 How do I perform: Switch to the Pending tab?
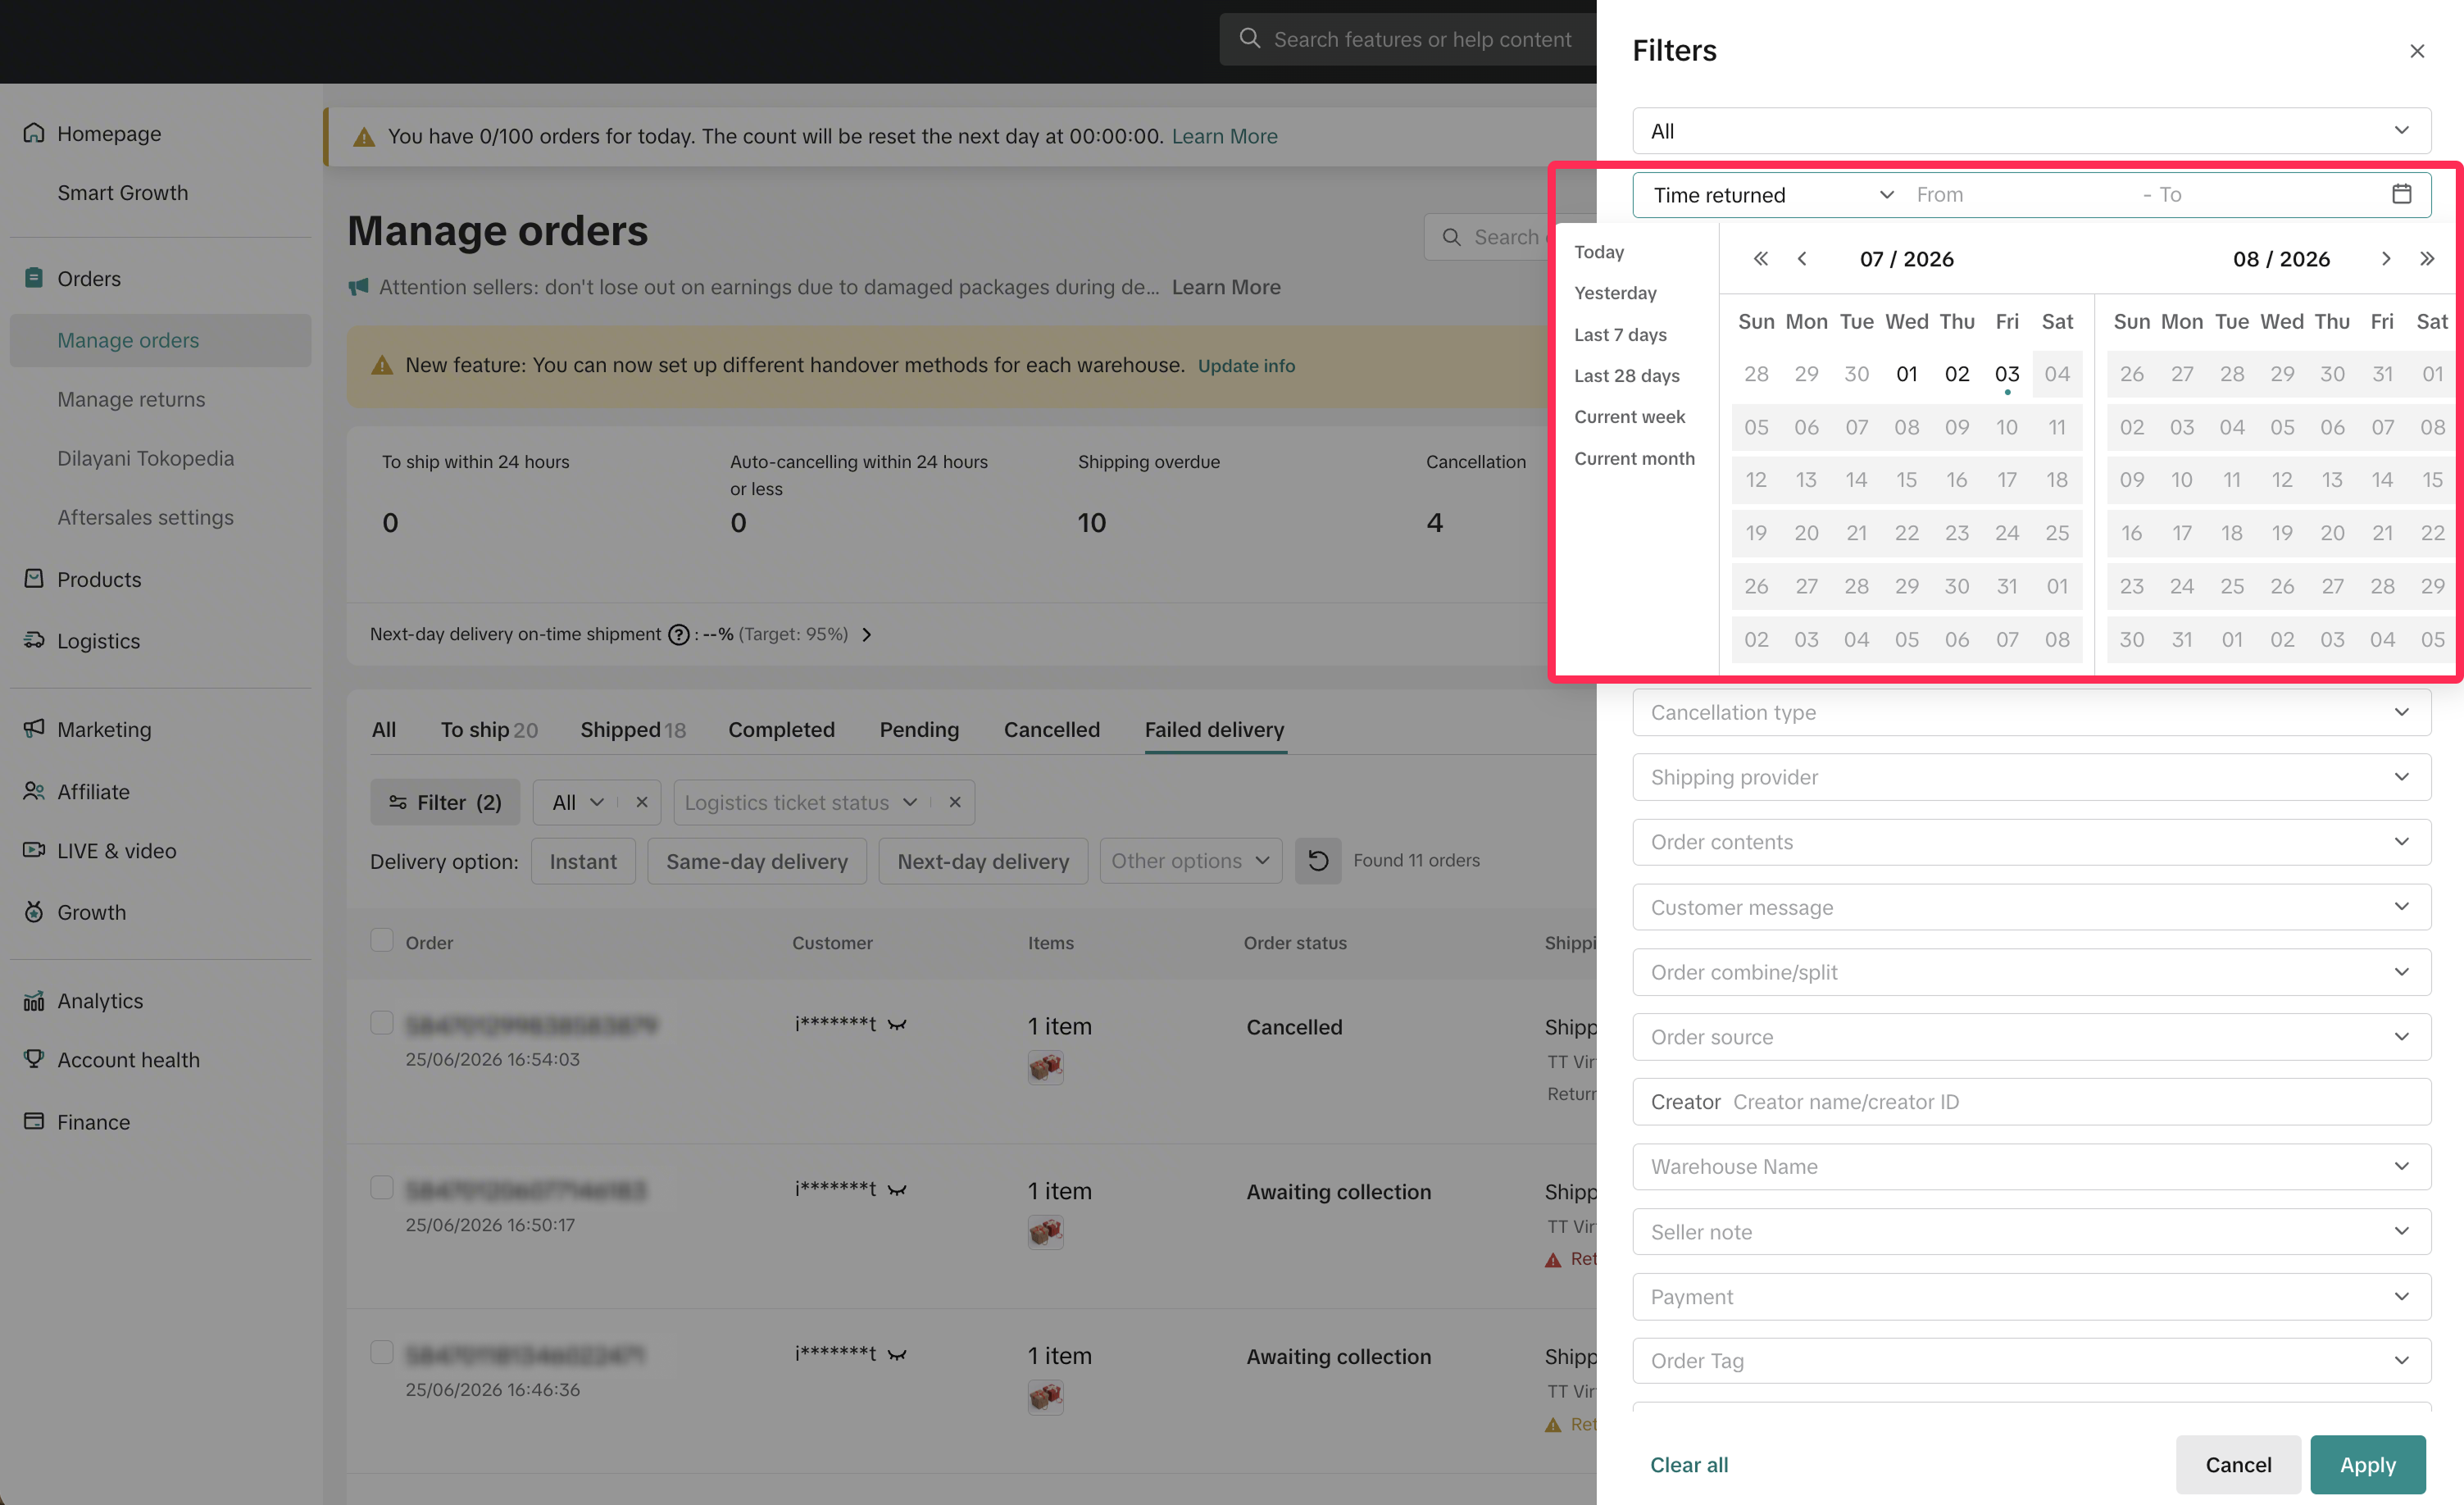(x=919, y=730)
